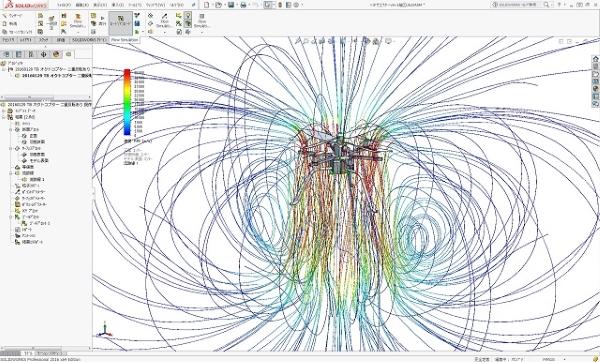This screenshot has height=362, width=600.
Task: Click the Save icon in top toolbar
Action: point(231,5)
